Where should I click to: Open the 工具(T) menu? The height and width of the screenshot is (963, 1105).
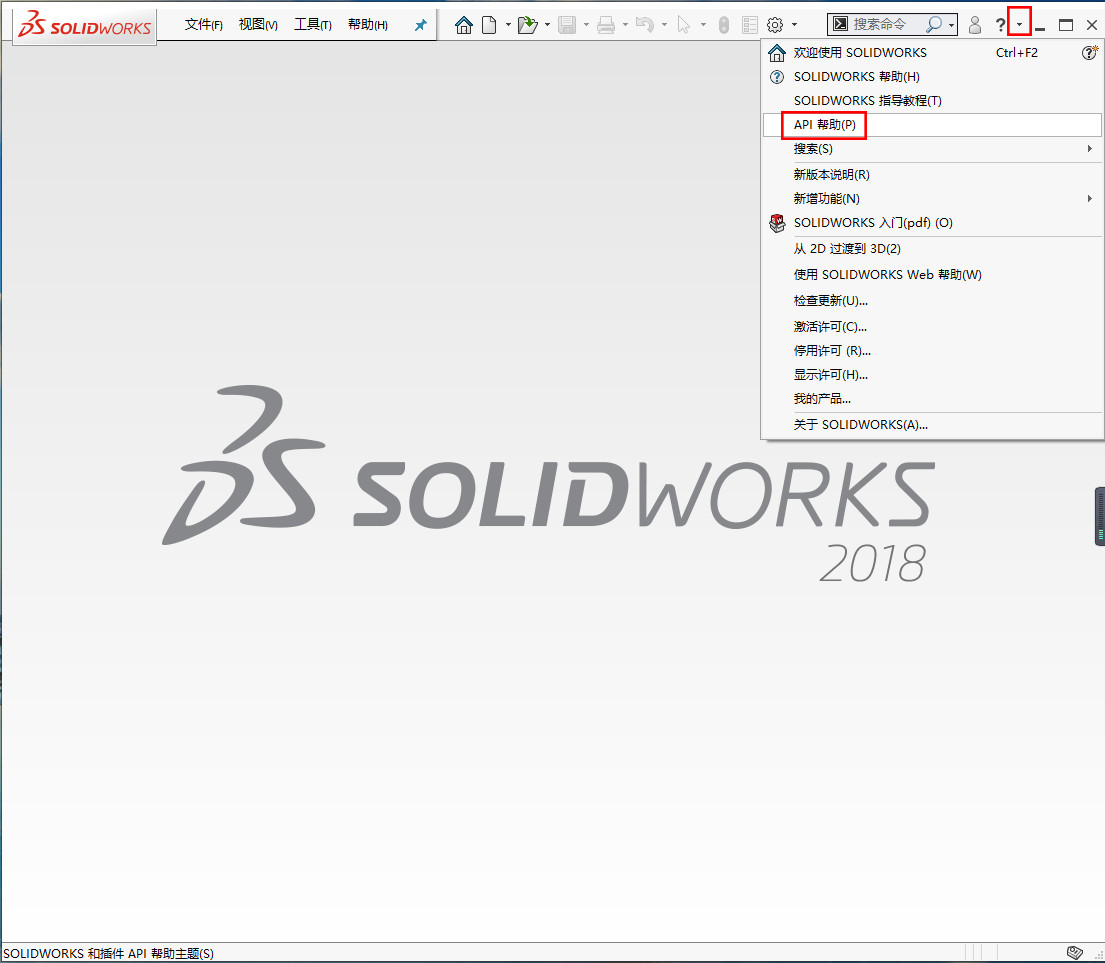(x=312, y=24)
